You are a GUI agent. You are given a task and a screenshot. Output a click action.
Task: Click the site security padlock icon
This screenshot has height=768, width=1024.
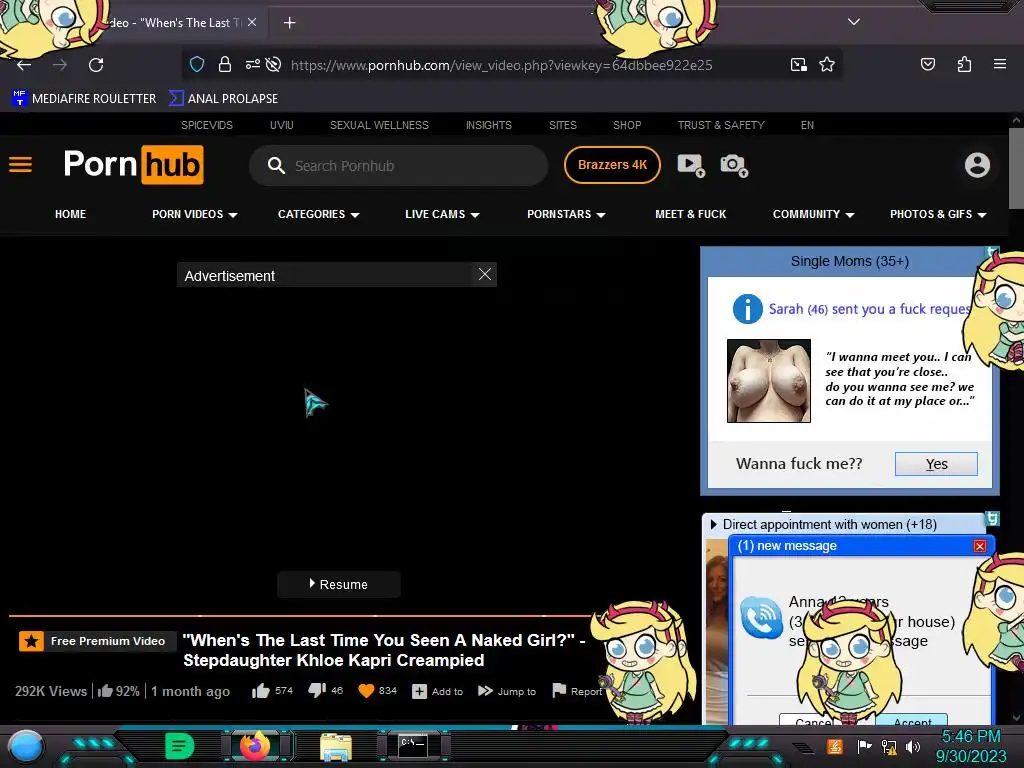tap(225, 64)
